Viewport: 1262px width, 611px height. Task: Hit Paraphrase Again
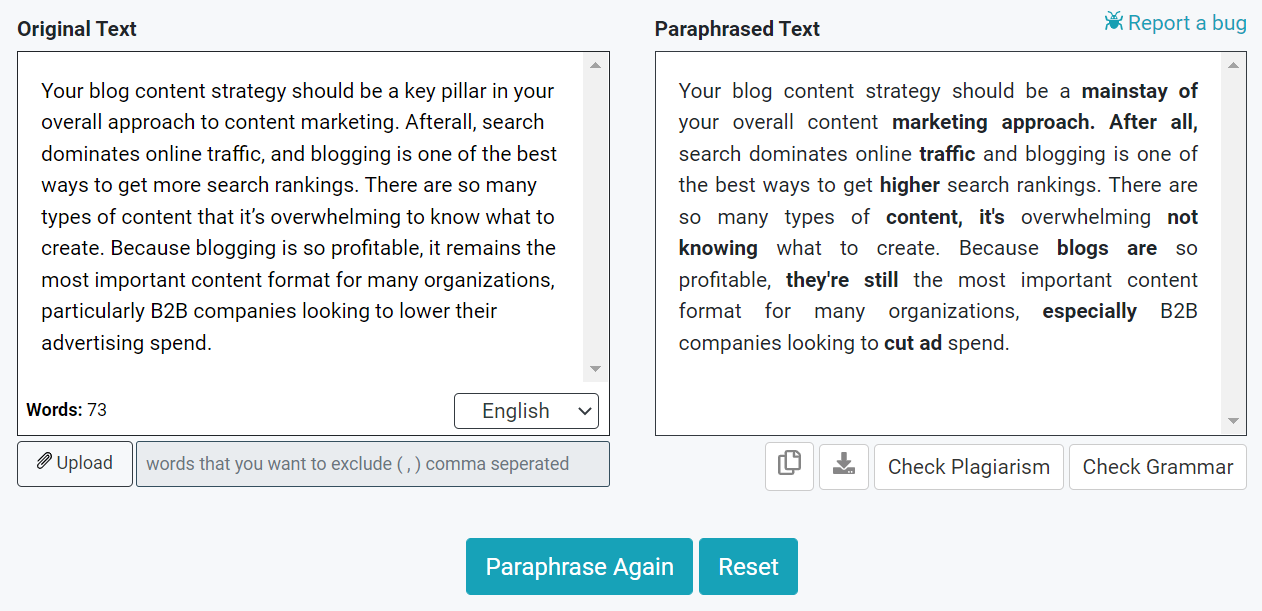(x=579, y=567)
